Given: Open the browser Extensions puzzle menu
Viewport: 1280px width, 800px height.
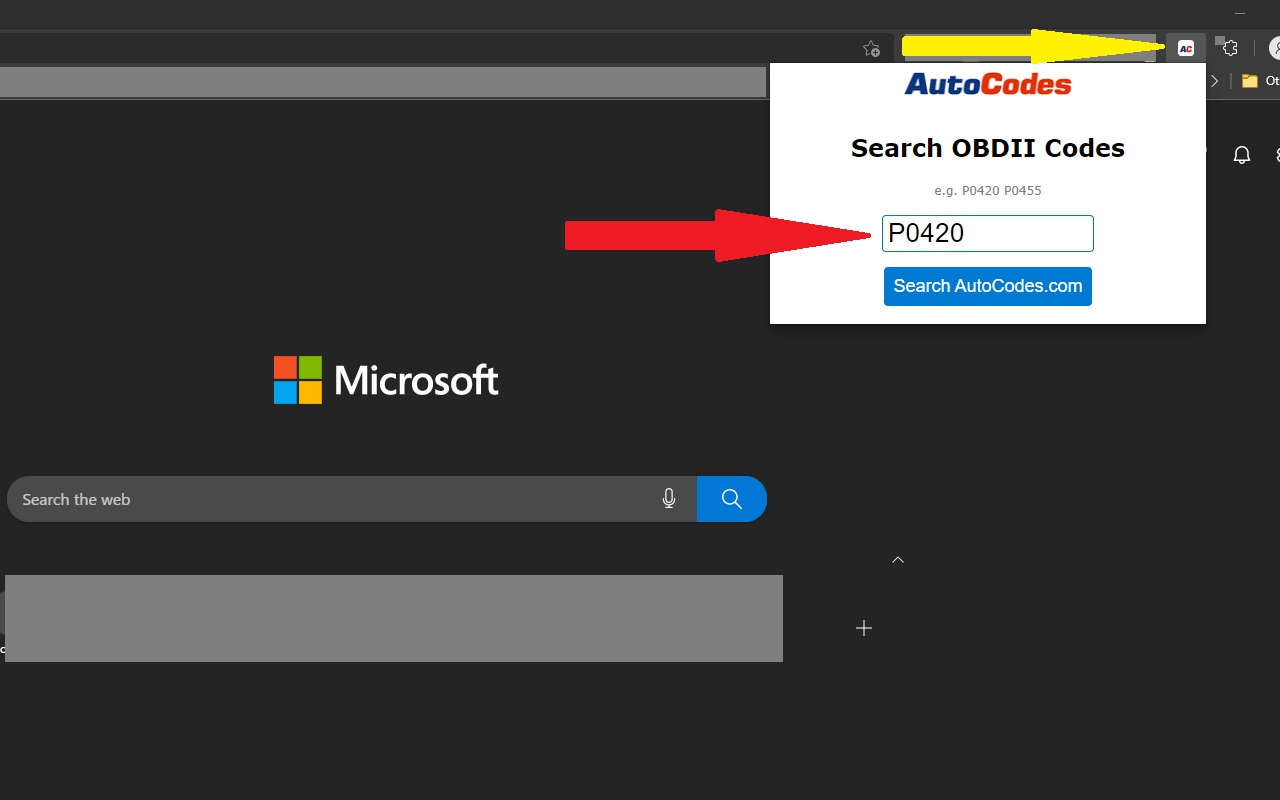Looking at the screenshot, I should coord(1230,48).
